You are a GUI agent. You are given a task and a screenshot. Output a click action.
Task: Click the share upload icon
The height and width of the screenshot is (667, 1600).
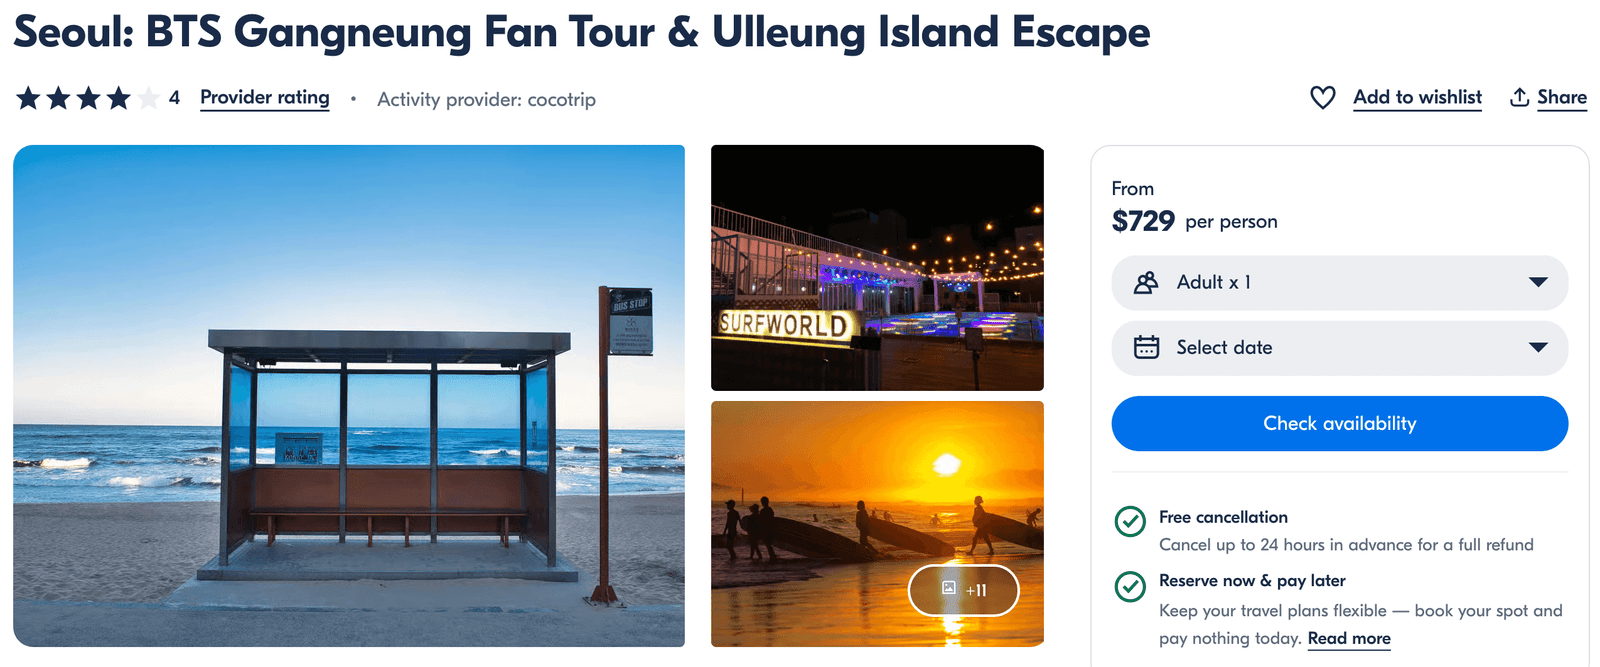[1519, 97]
